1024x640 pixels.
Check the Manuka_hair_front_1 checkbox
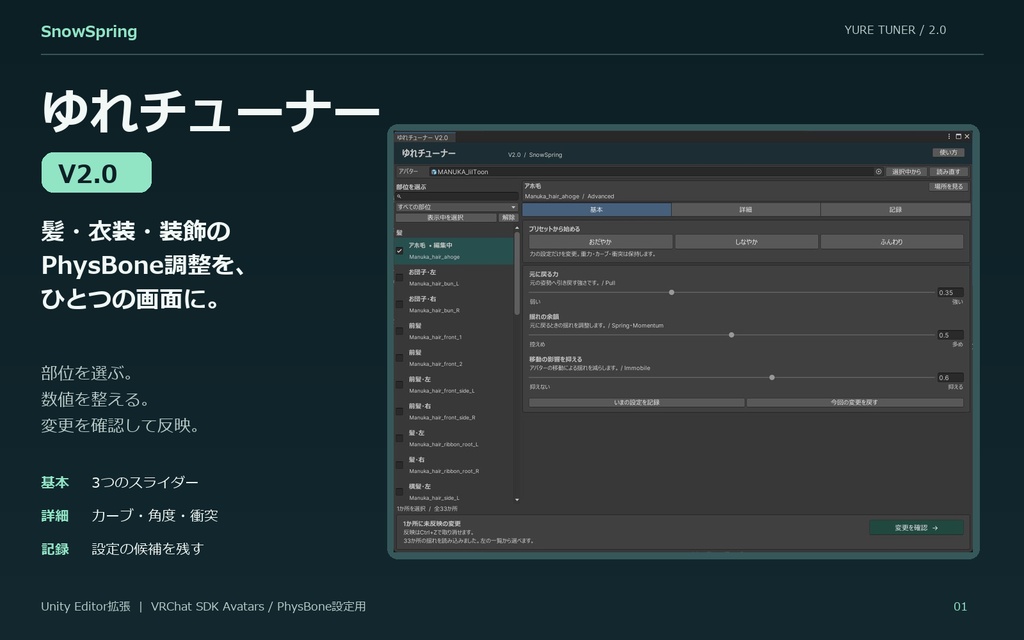pos(400,331)
